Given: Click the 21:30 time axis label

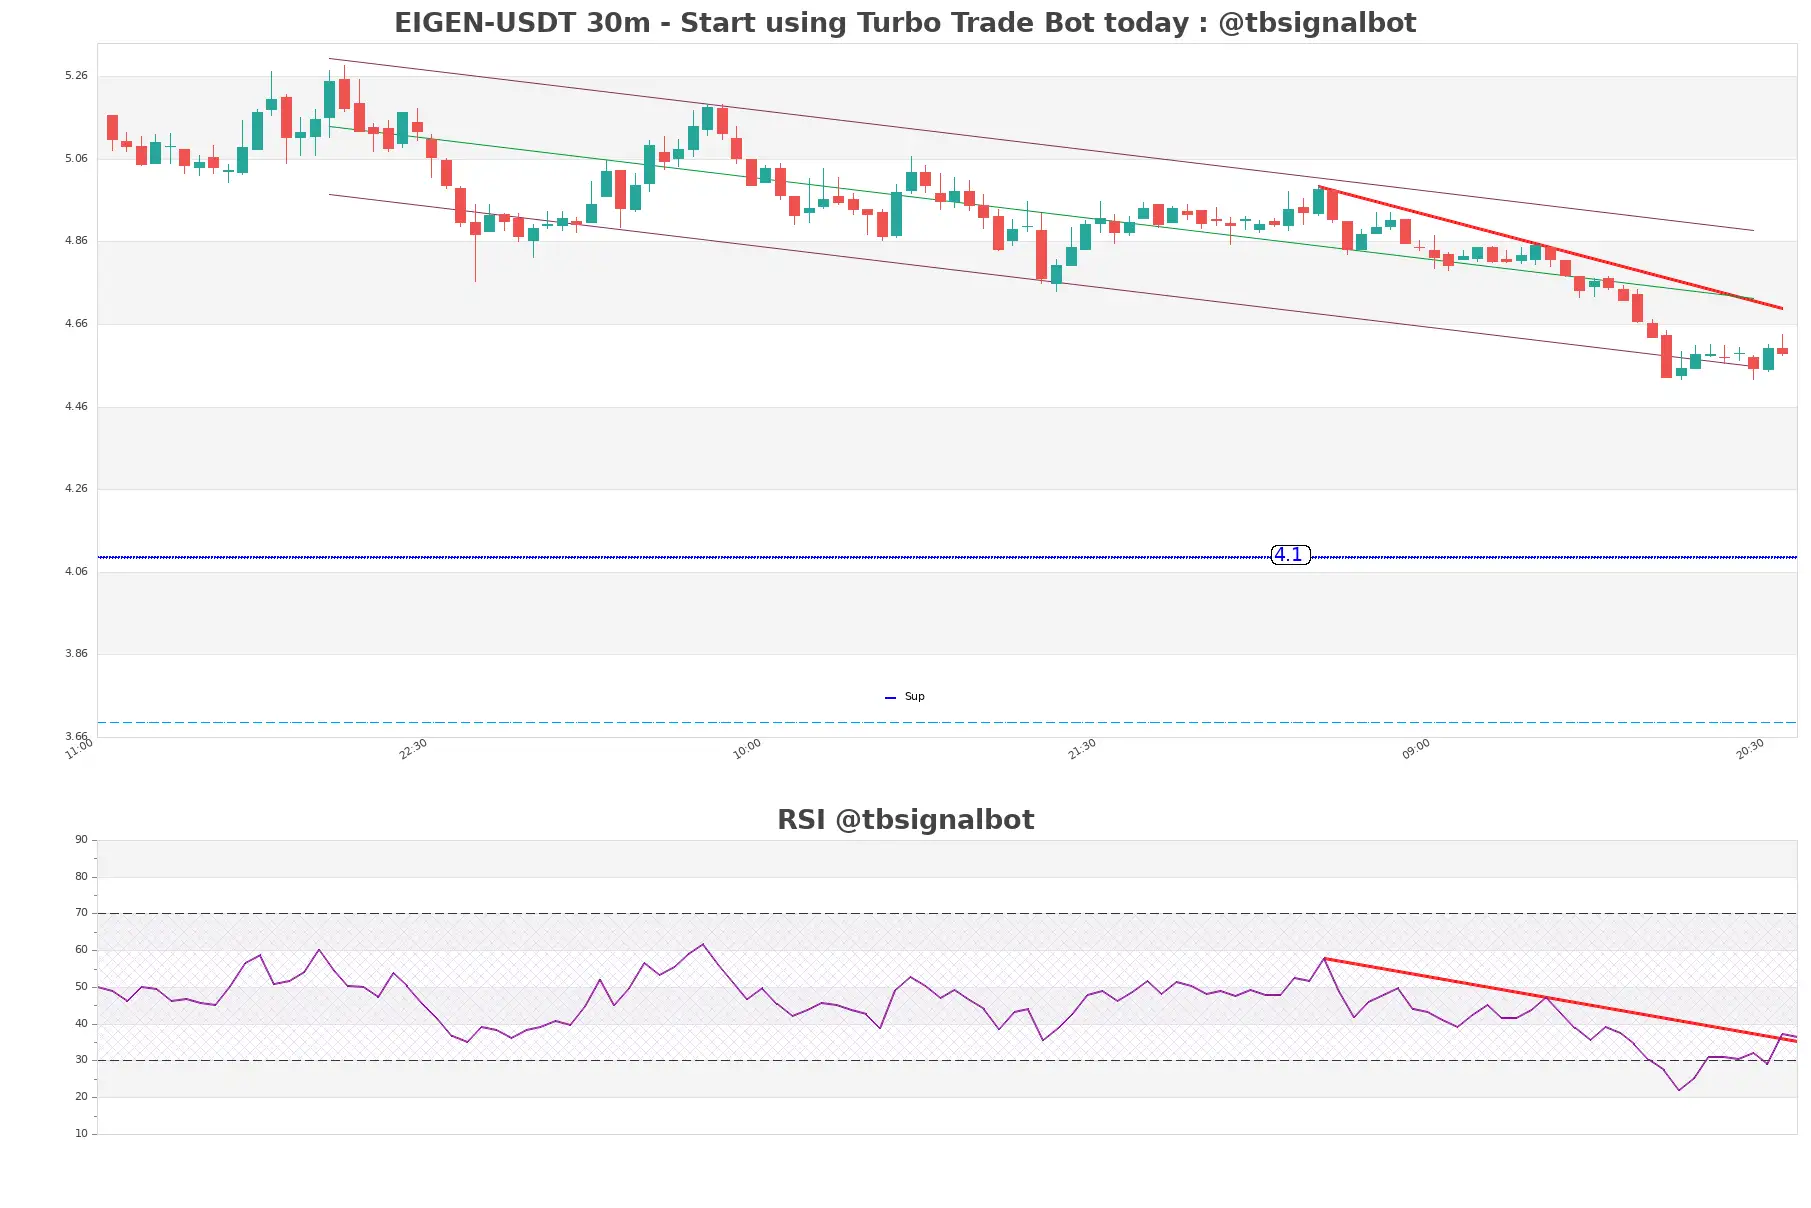Looking at the screenshot, I should point(1082,749).
